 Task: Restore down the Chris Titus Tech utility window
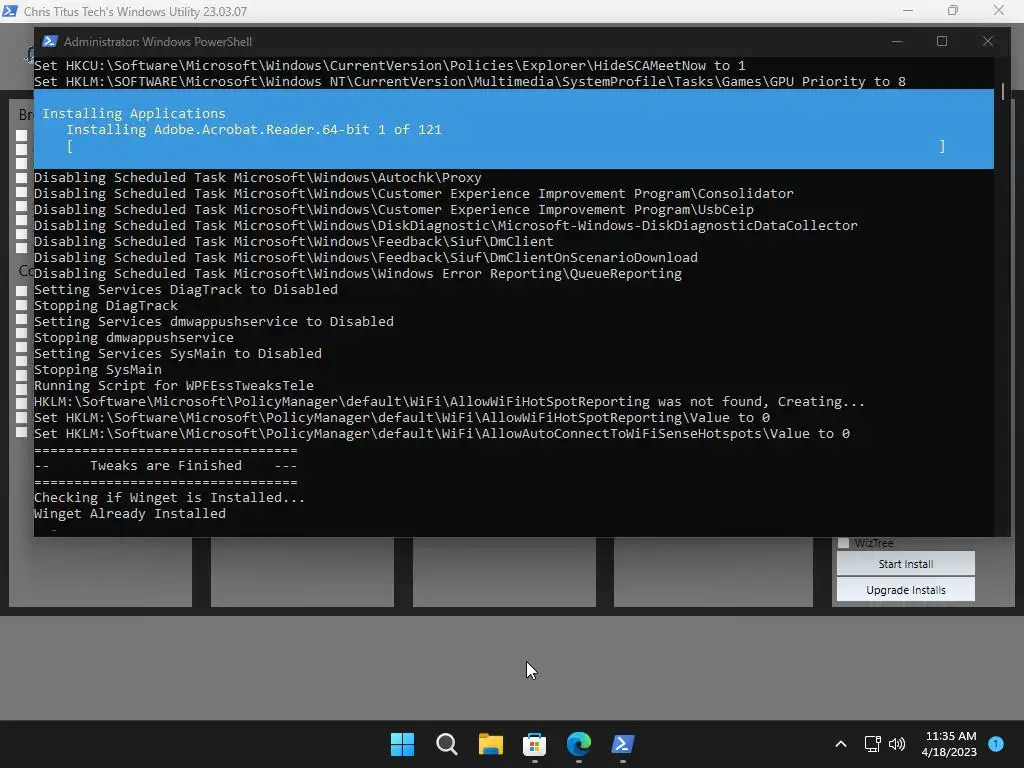click(953, 10)
